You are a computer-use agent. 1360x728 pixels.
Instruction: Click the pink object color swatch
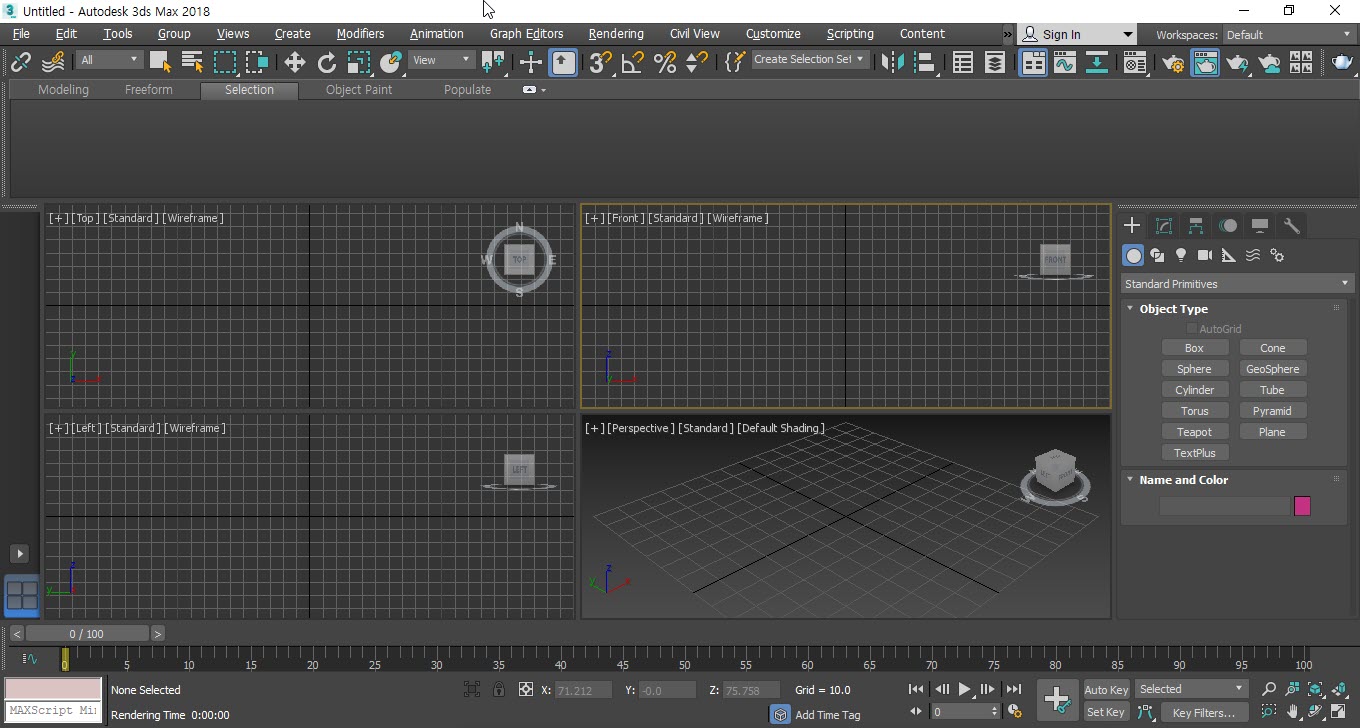coord(1302,506)
